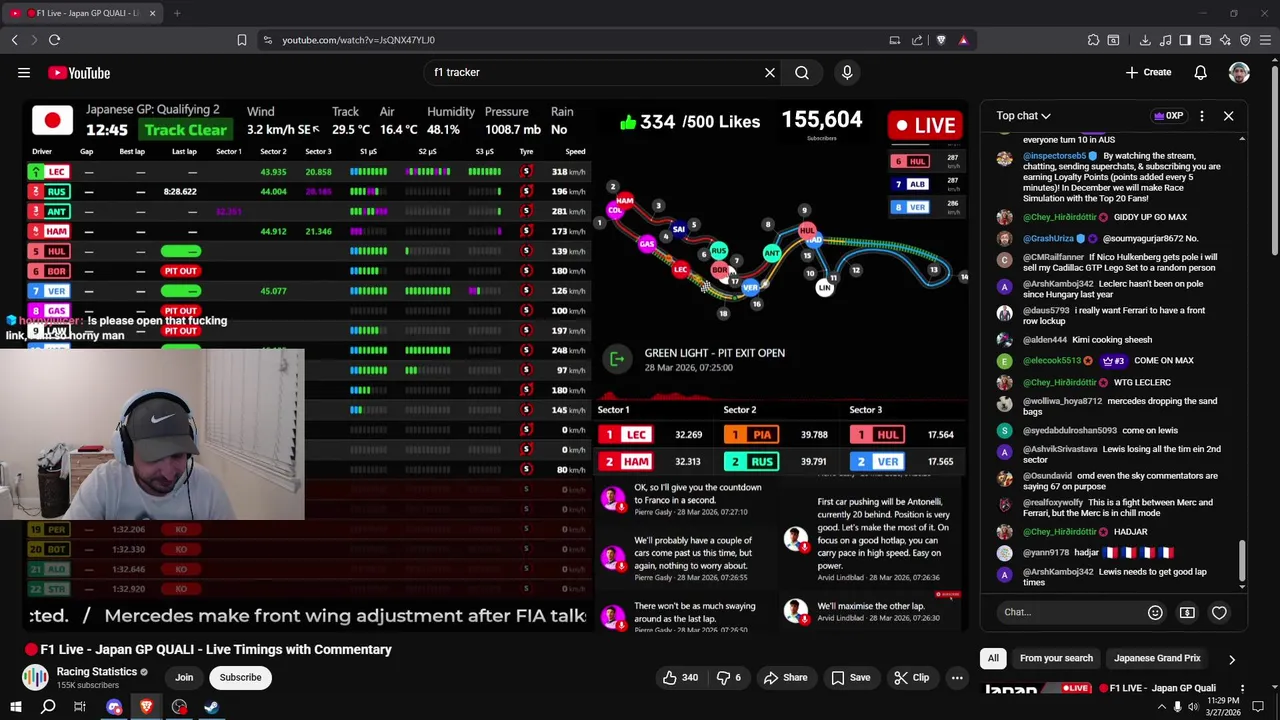
Task: Open Brave Rewards triangle icon
Action: [x=963, y=40]
